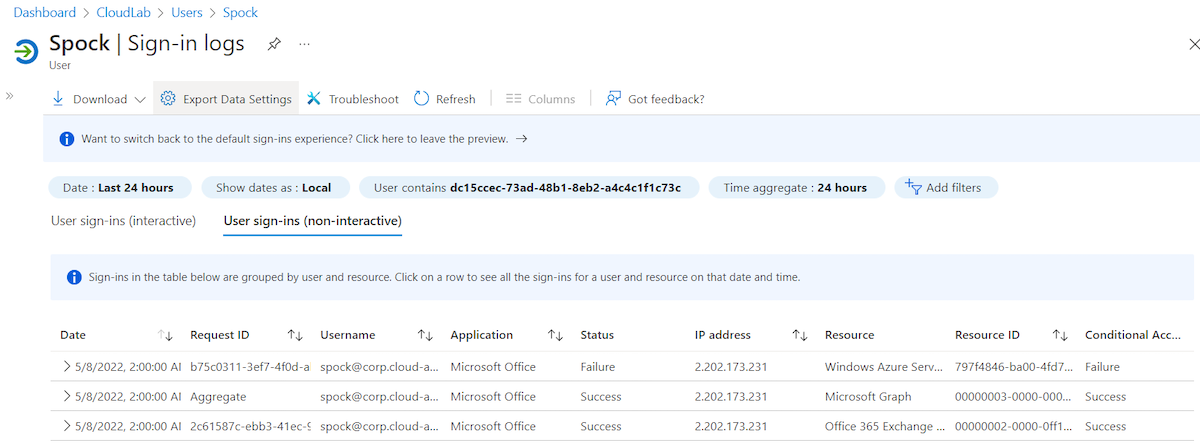
Task: Open Got feedback?
Action: click(655, 99)
